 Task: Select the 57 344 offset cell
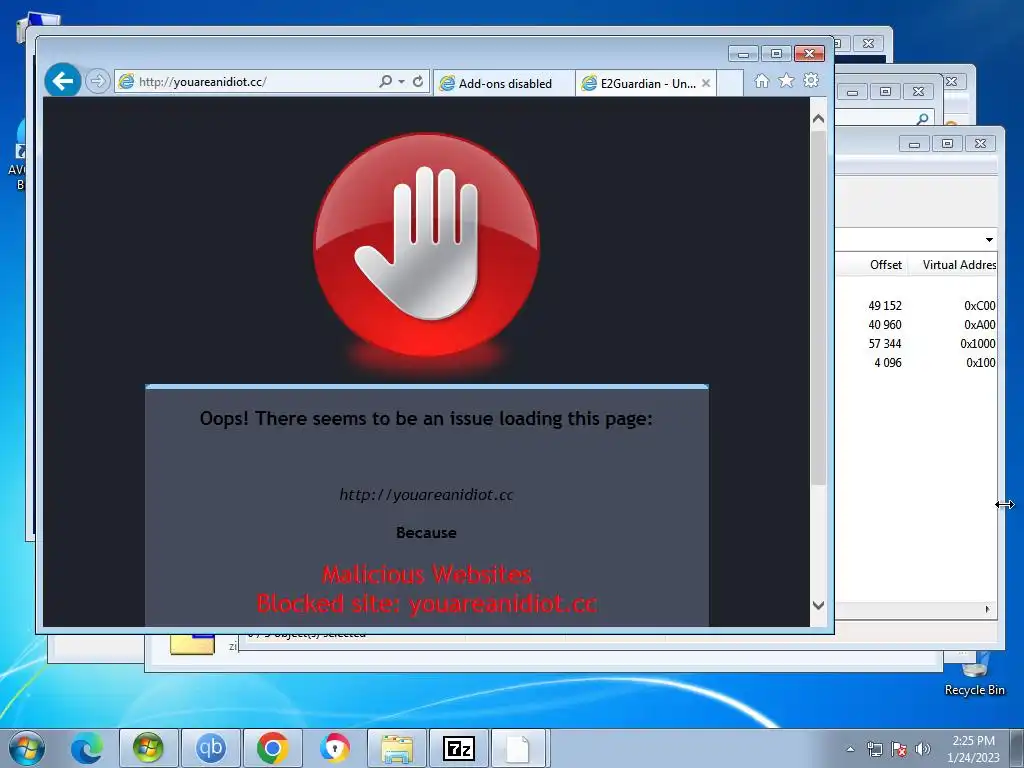point(885,344)
